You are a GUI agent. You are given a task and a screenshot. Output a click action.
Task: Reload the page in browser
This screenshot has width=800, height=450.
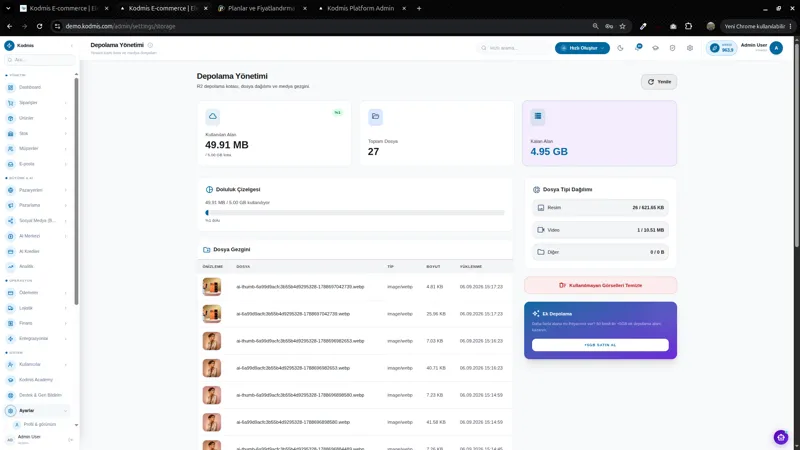click(39, 26)
